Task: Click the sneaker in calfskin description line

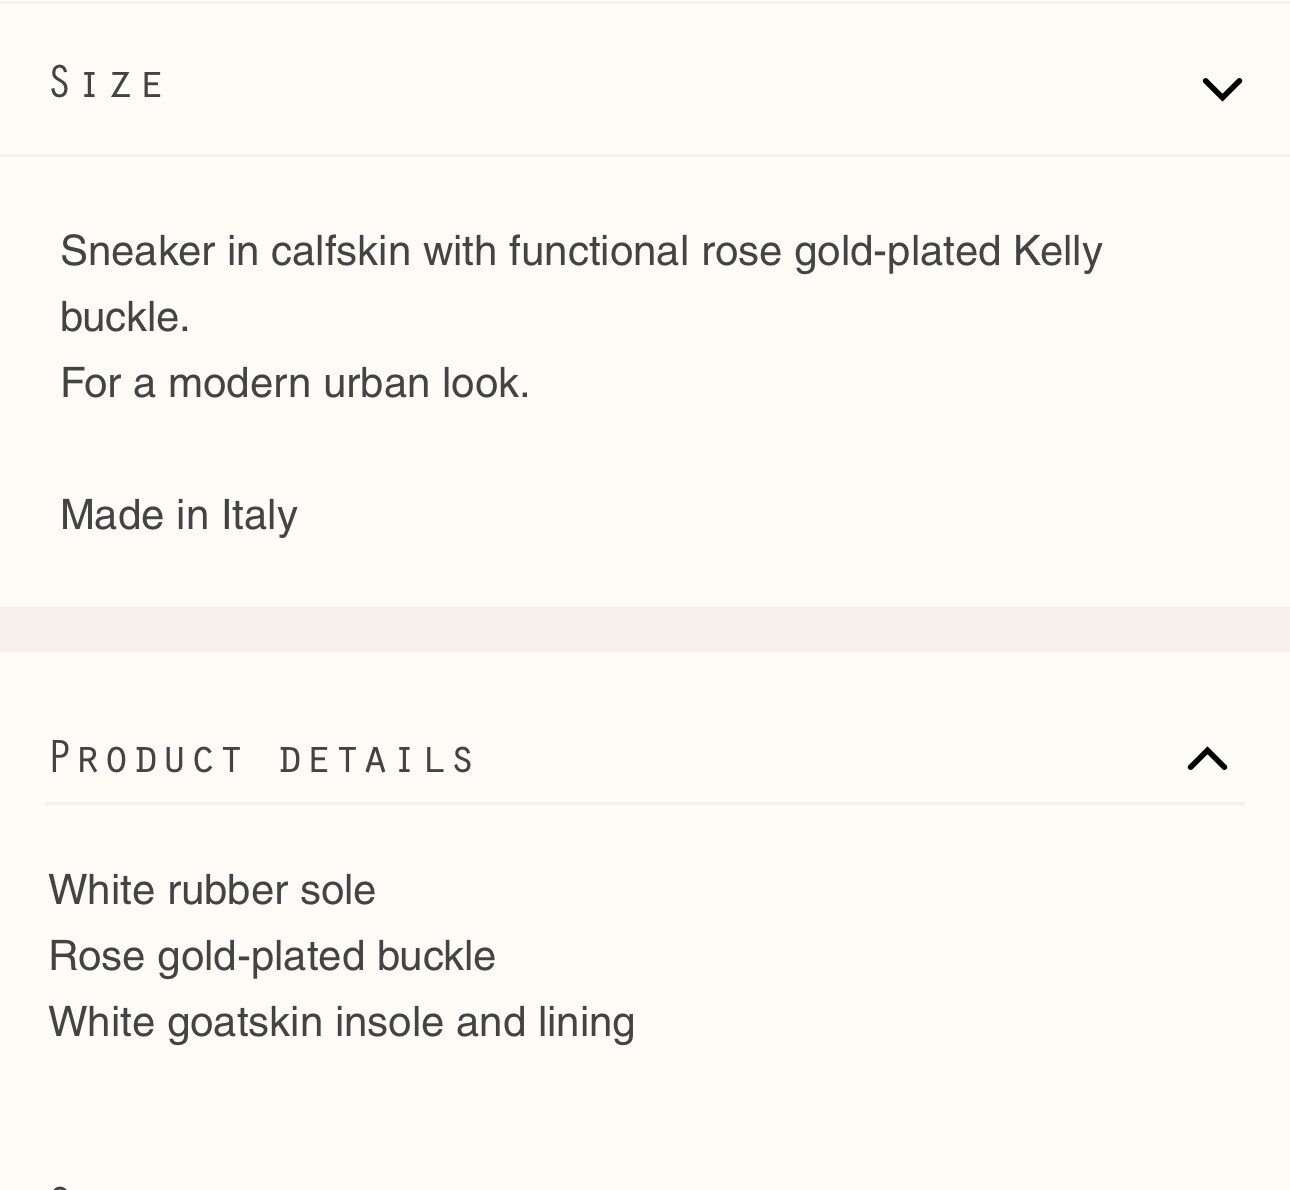Action: click(581, 252)
